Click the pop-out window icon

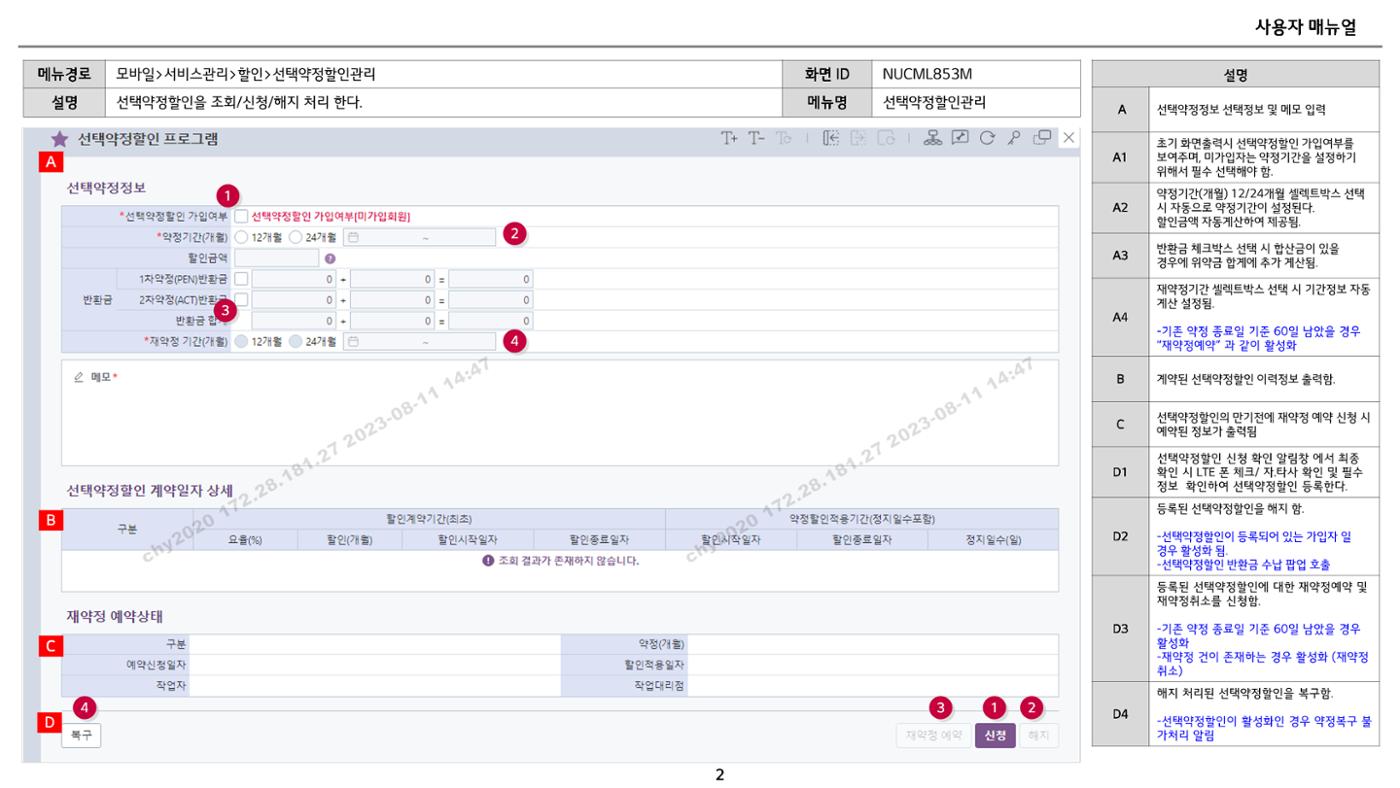(x=1043, y=138)
